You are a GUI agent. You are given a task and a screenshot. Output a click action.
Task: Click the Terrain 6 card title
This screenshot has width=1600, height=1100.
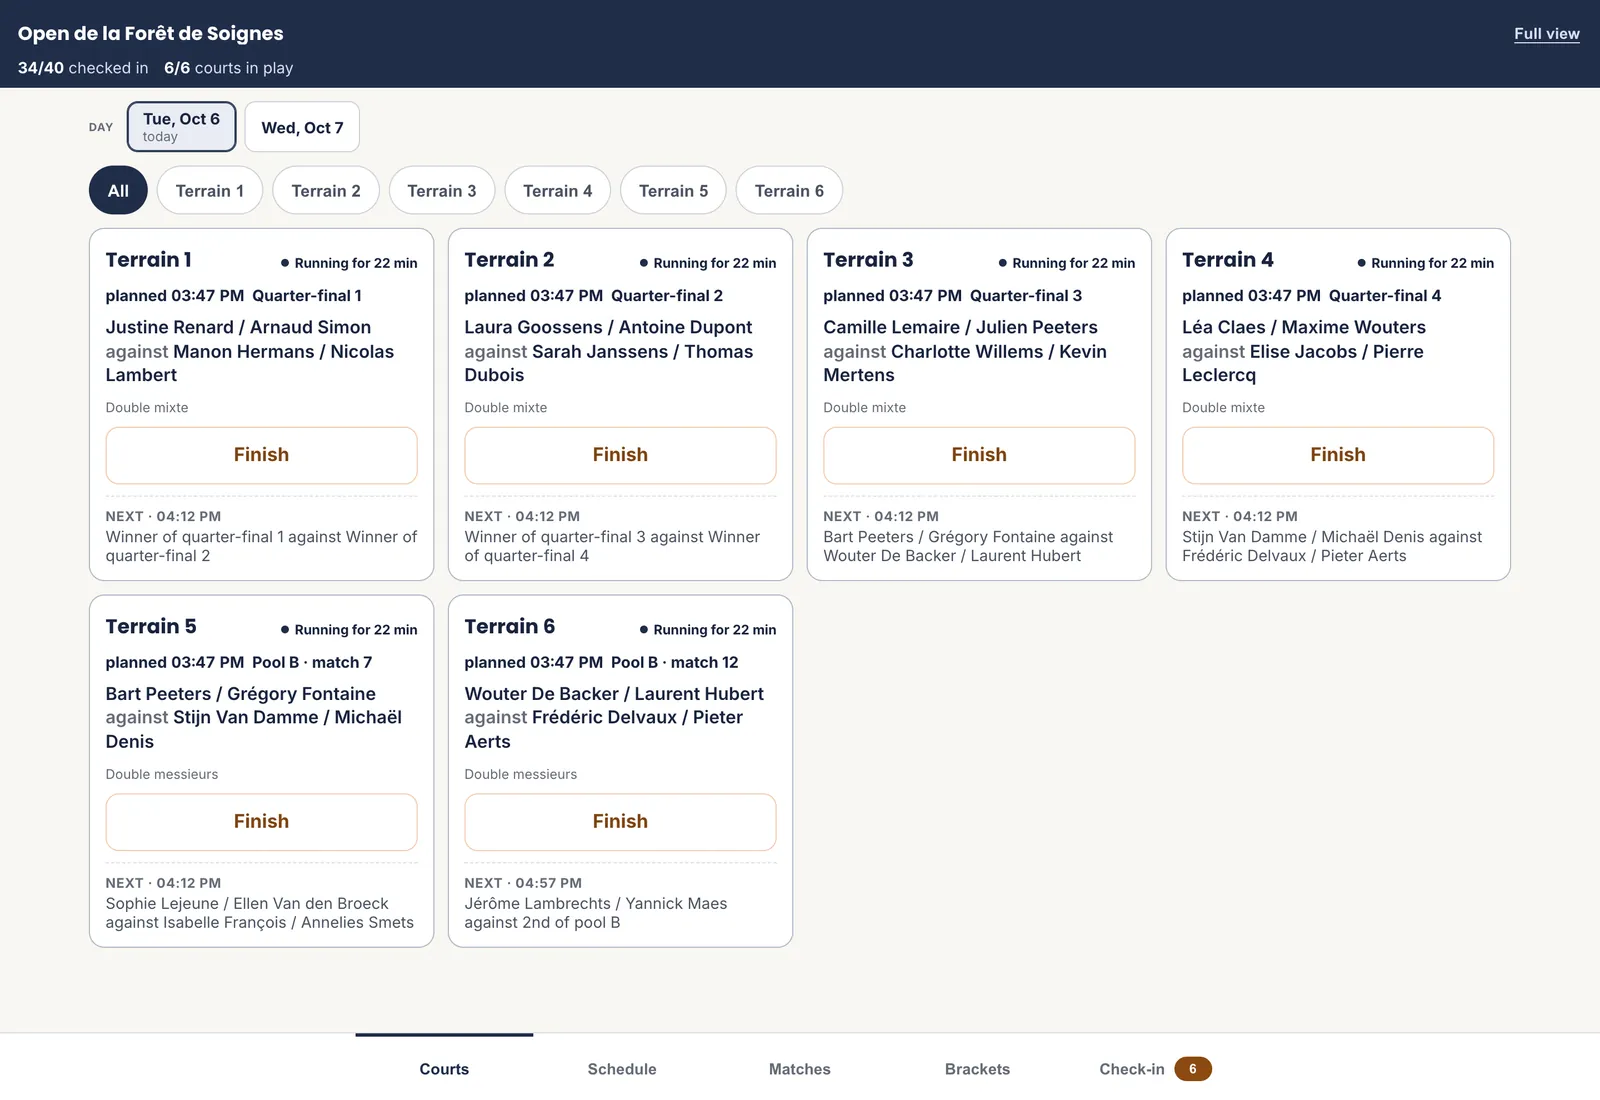[x=509, y=627]
